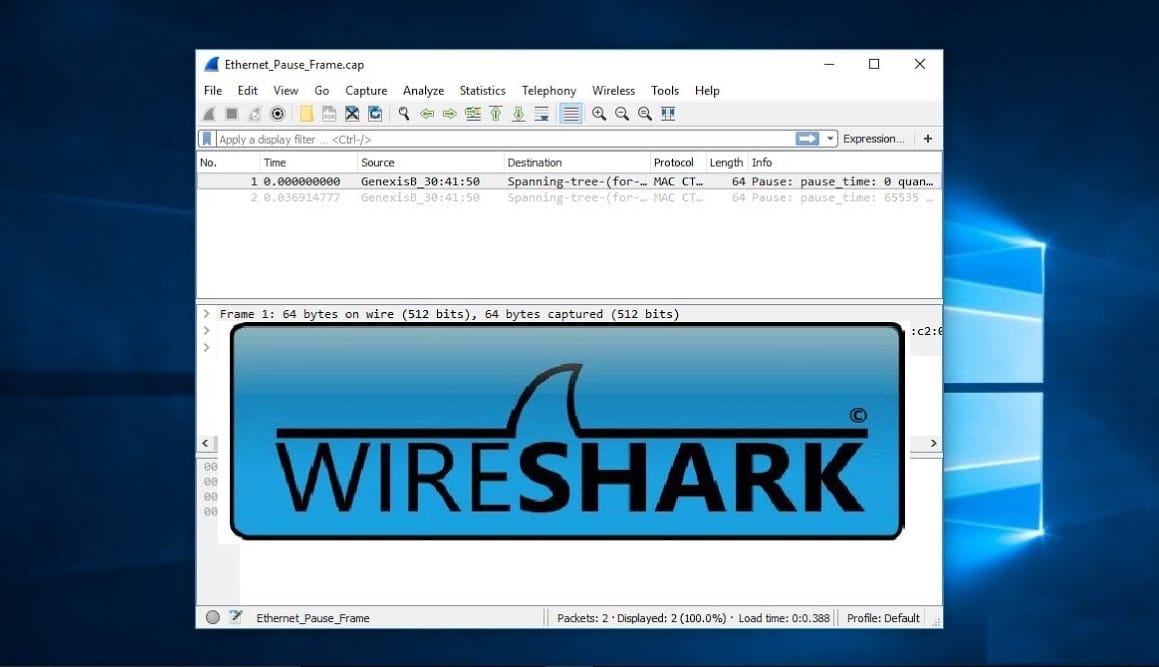Screen dimensions: 1159x667
Task: Click the Restart current capture icon
Action: (254, 114)
